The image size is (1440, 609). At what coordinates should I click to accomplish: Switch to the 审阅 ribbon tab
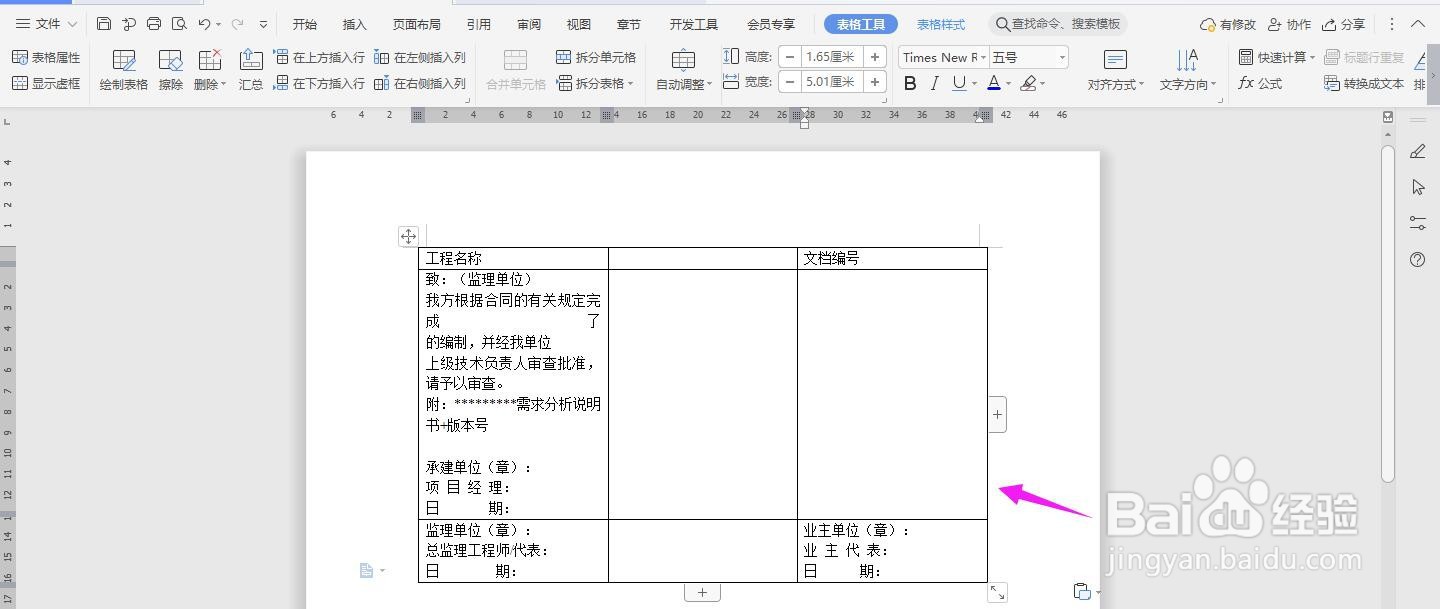(528, 23)
